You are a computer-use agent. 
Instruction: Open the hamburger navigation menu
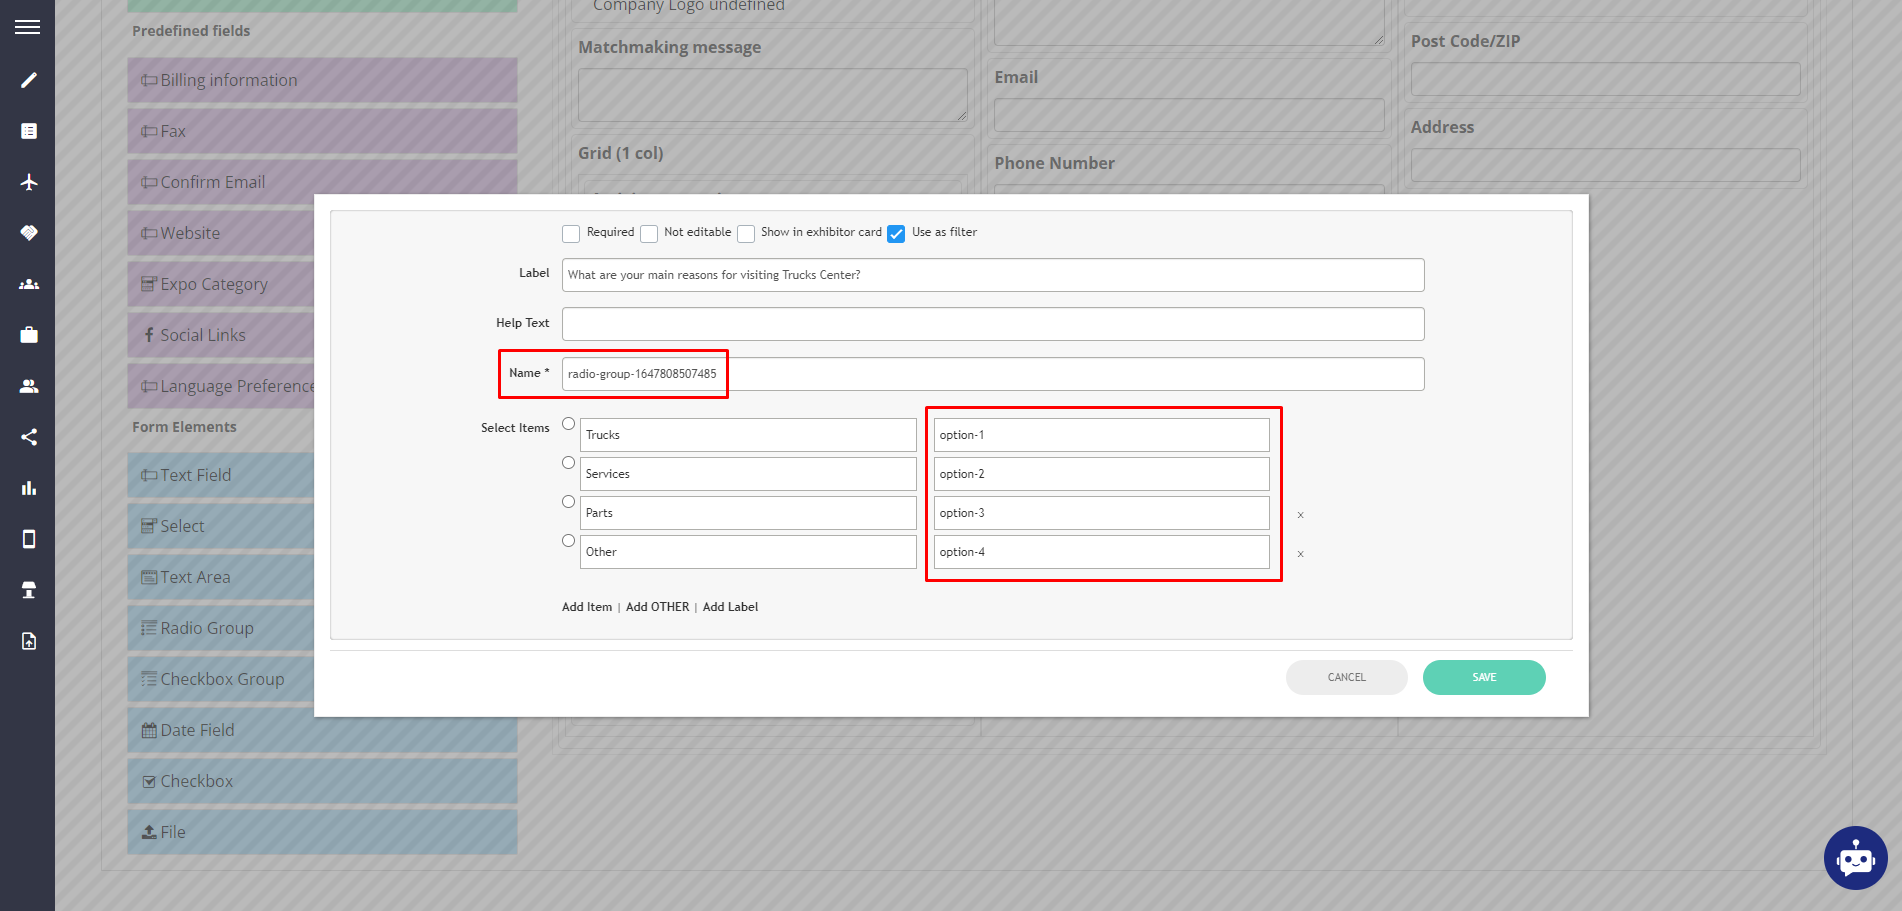click(x=27, y=26)
